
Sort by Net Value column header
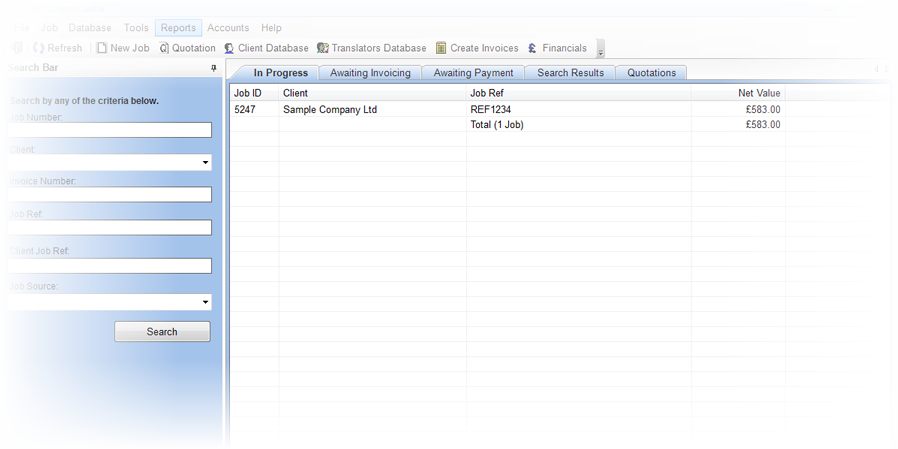(x=738, y=93)
